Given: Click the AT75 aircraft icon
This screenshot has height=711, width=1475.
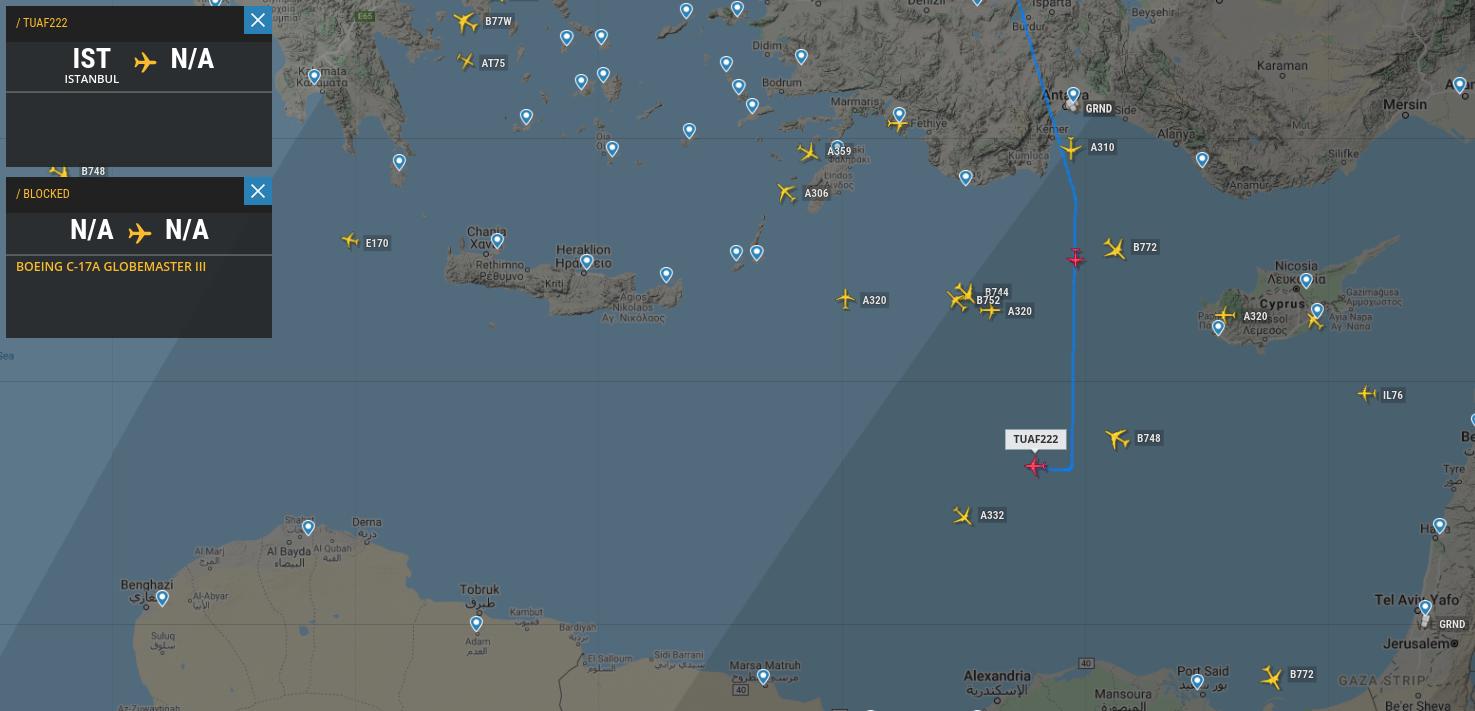Looking at the screenshot, I should pyautogui.click(x=465, y=62).
